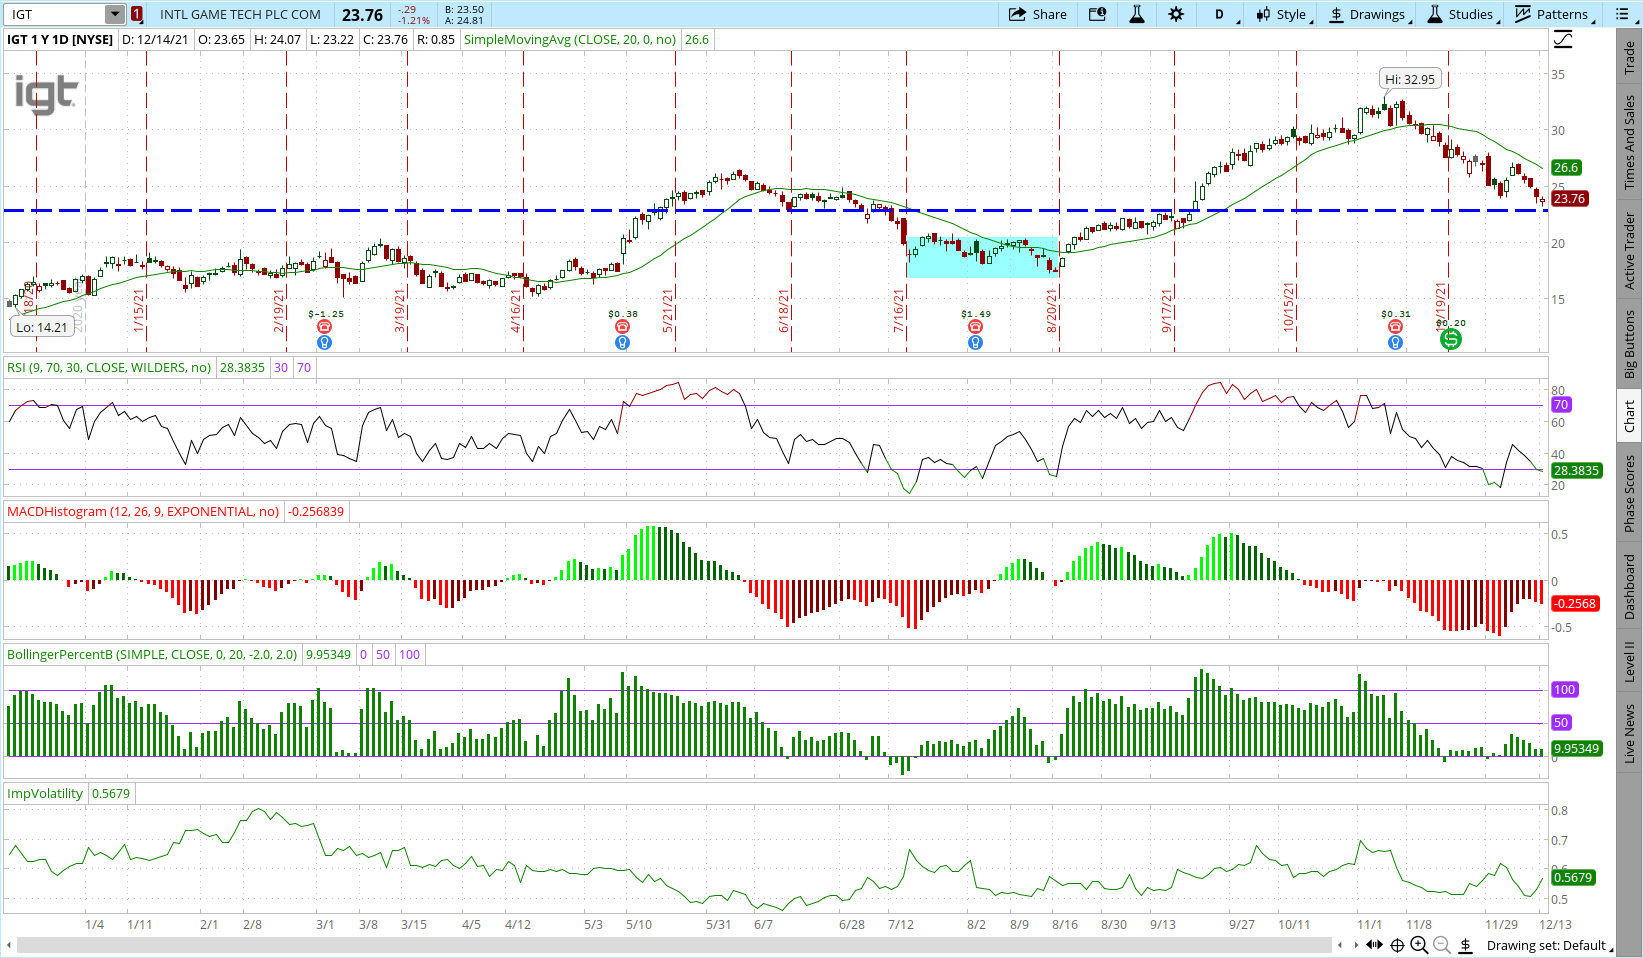Click the earnings phone icon labeled $0.38

pyautogui.click(x=622, y=327)
